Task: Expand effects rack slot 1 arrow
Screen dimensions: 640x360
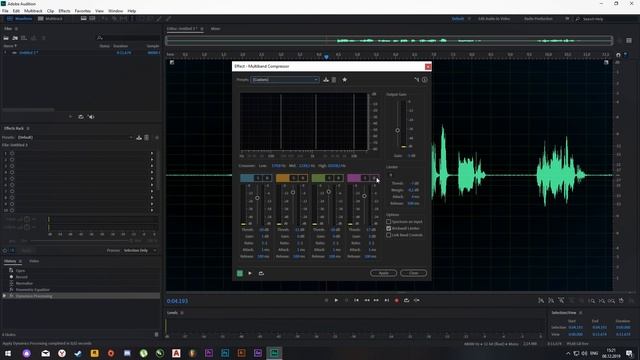Action: pyautogui.click(x=152, y=153)
